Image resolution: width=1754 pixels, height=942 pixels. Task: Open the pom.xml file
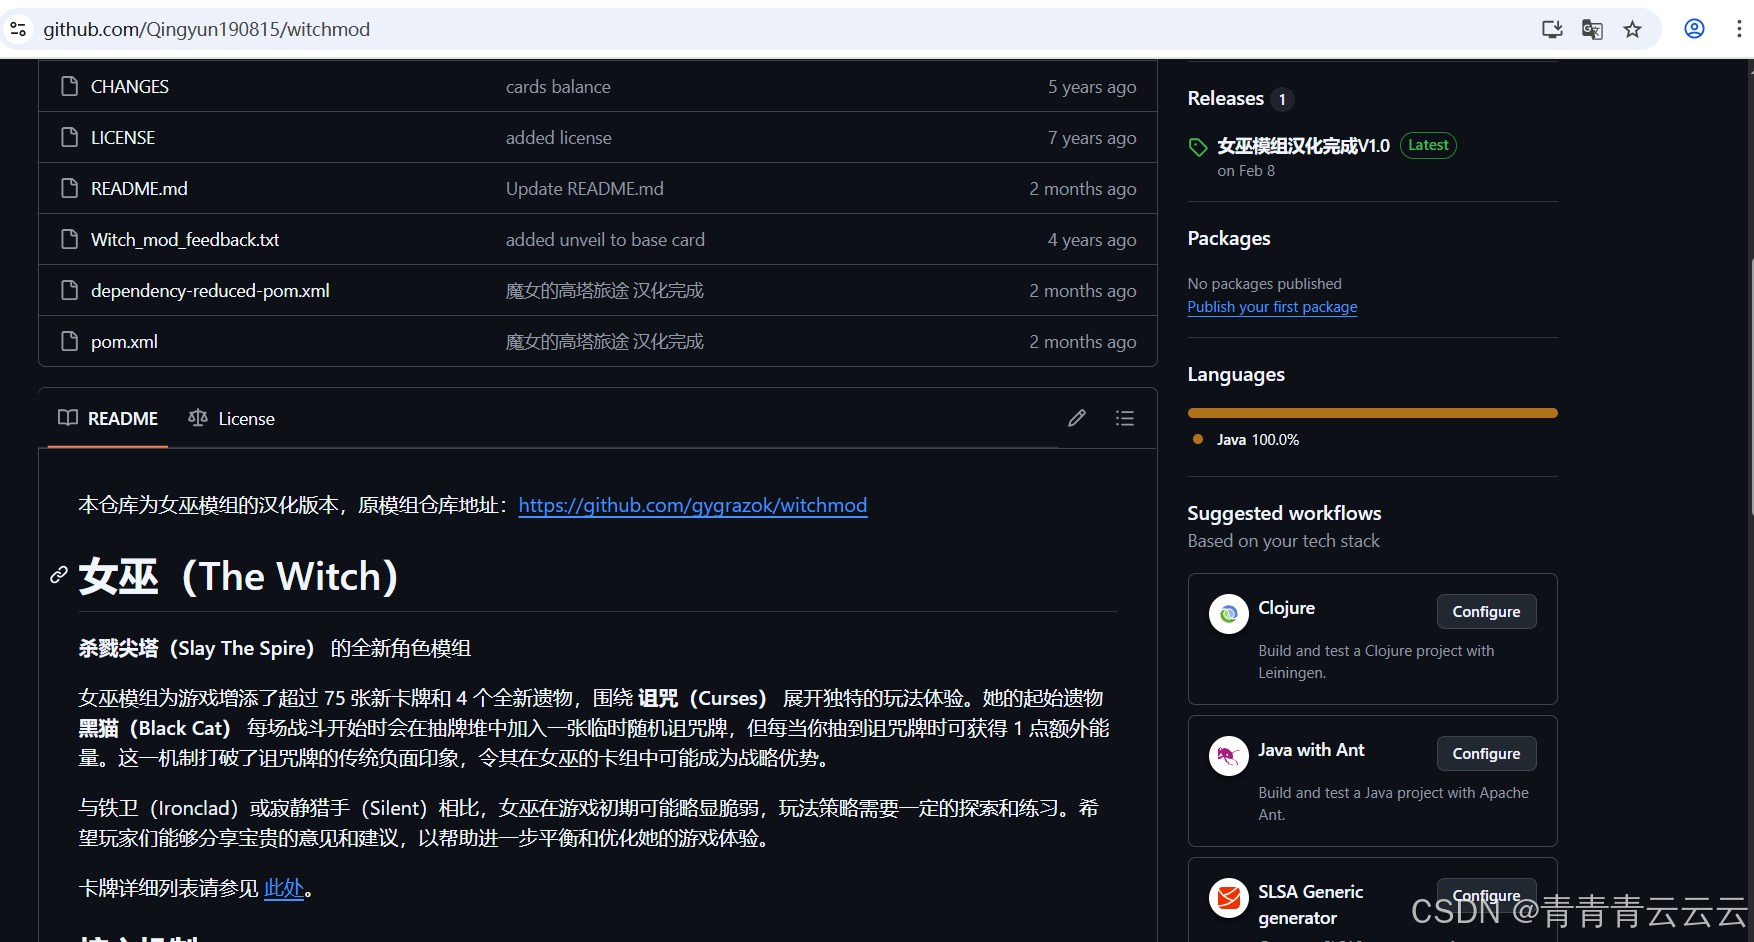(x=124, y=342)
